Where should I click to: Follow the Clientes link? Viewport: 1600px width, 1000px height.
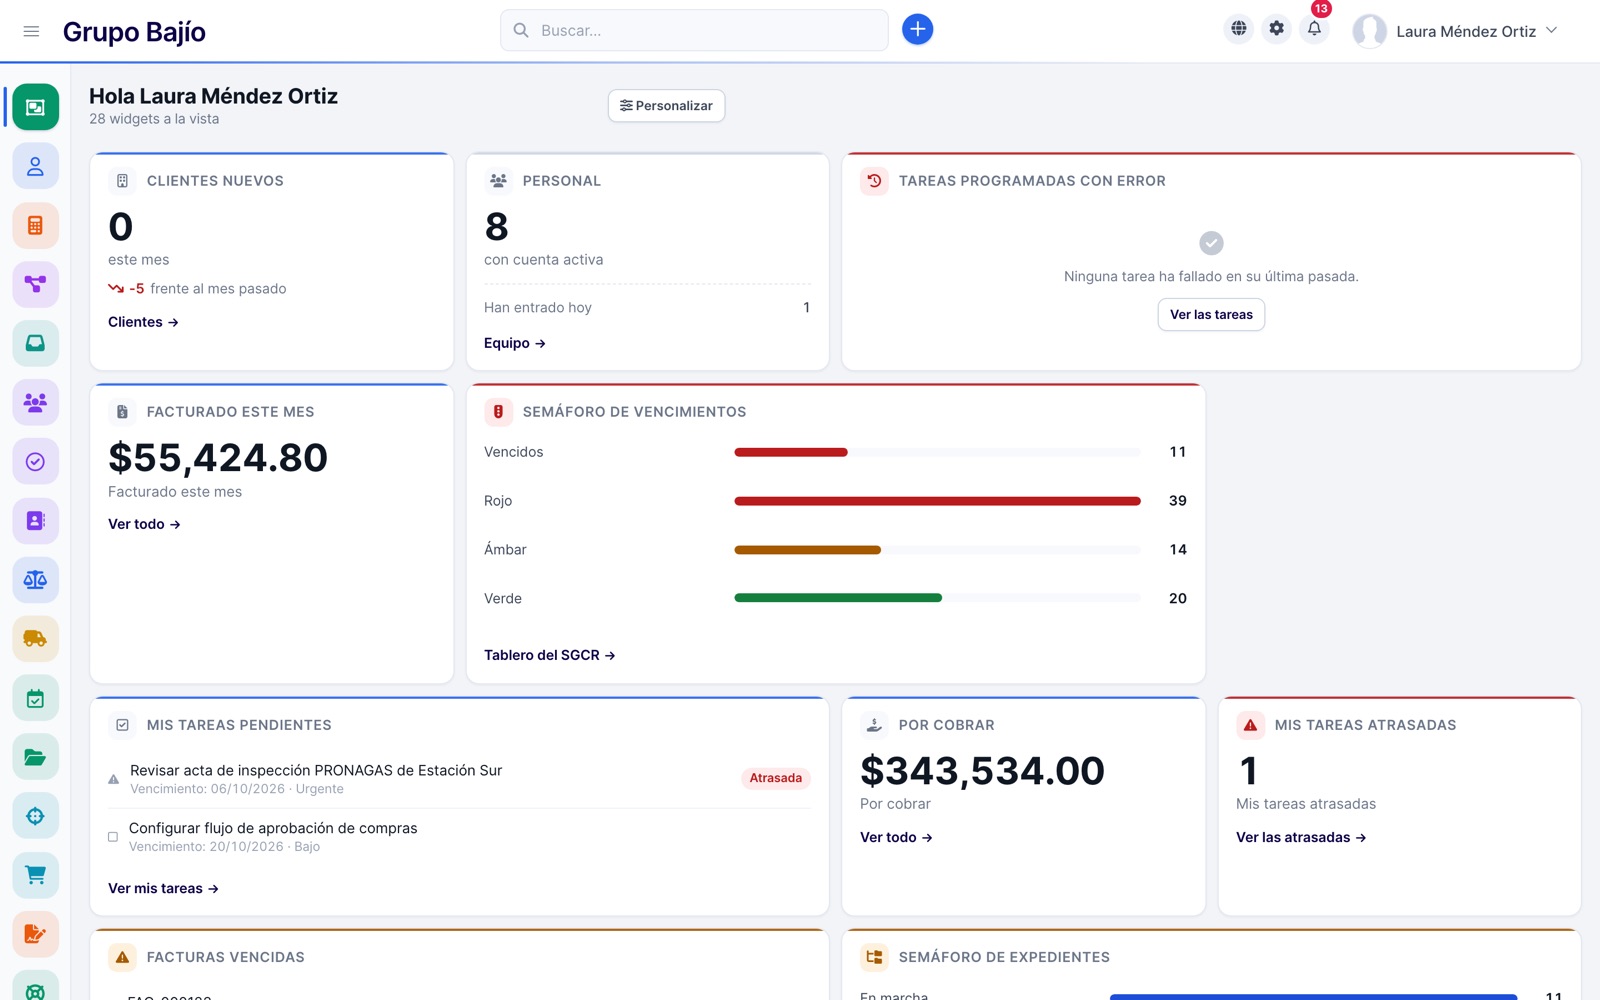pyautogui.click(x=143, y=322)
